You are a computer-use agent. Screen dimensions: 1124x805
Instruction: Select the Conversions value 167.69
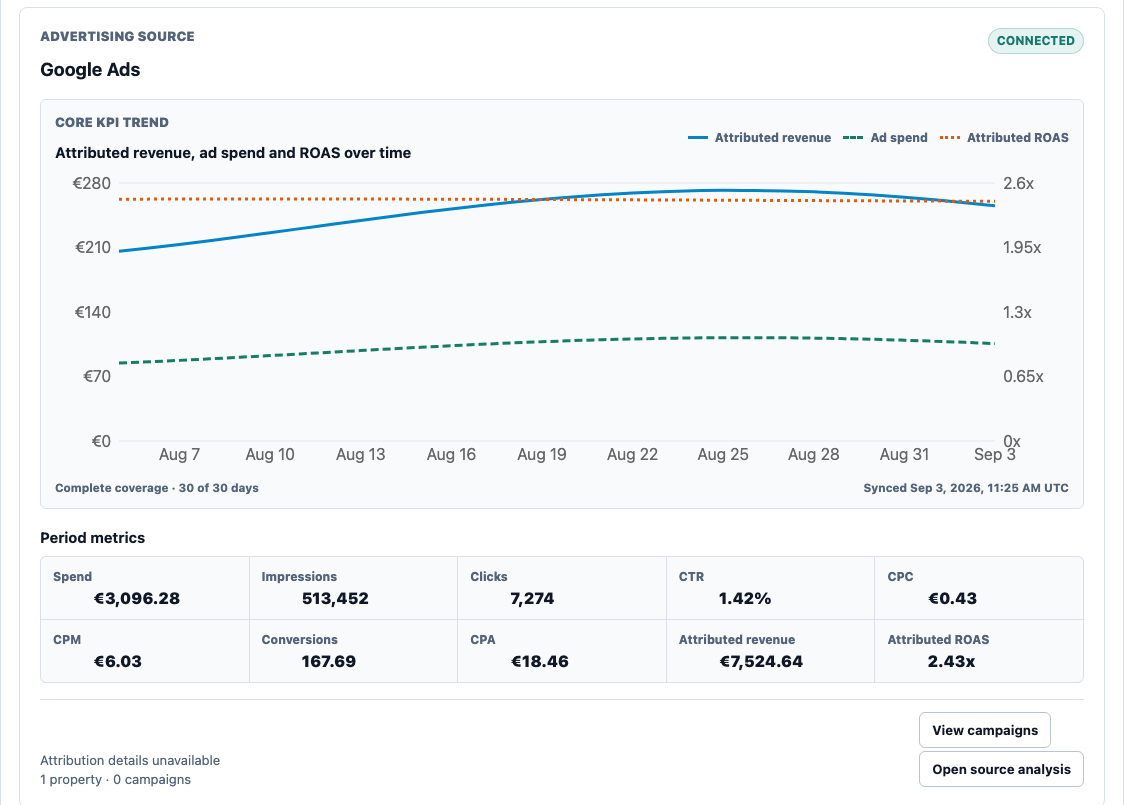328,662
